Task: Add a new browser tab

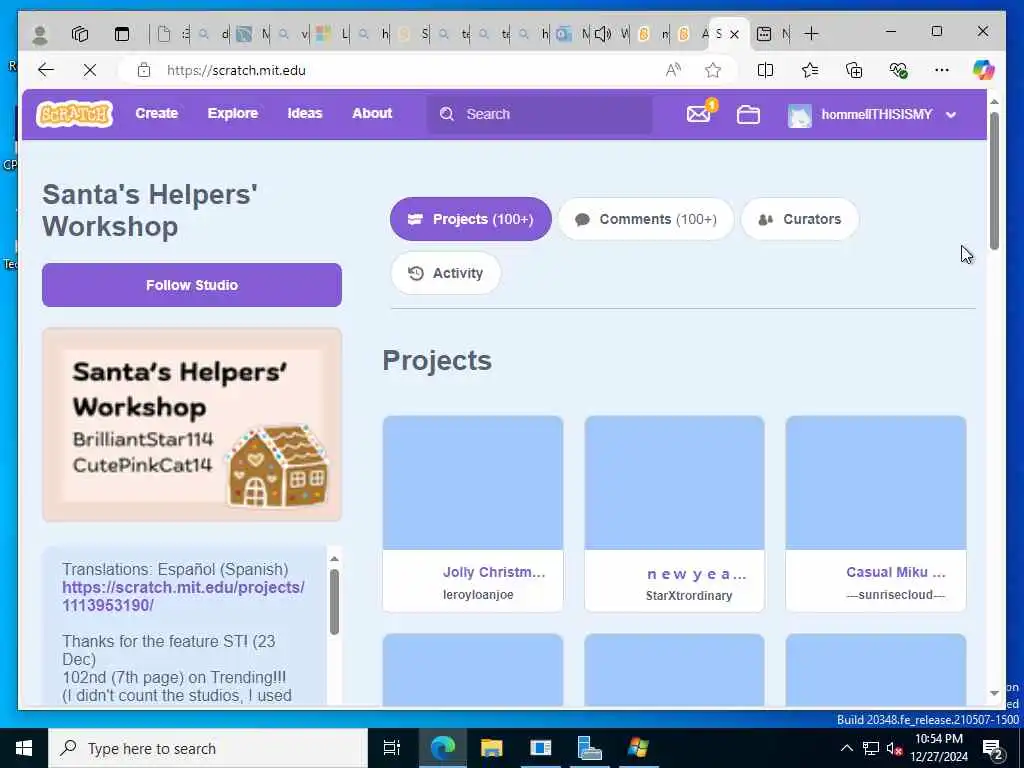Action: pos(811,33)
